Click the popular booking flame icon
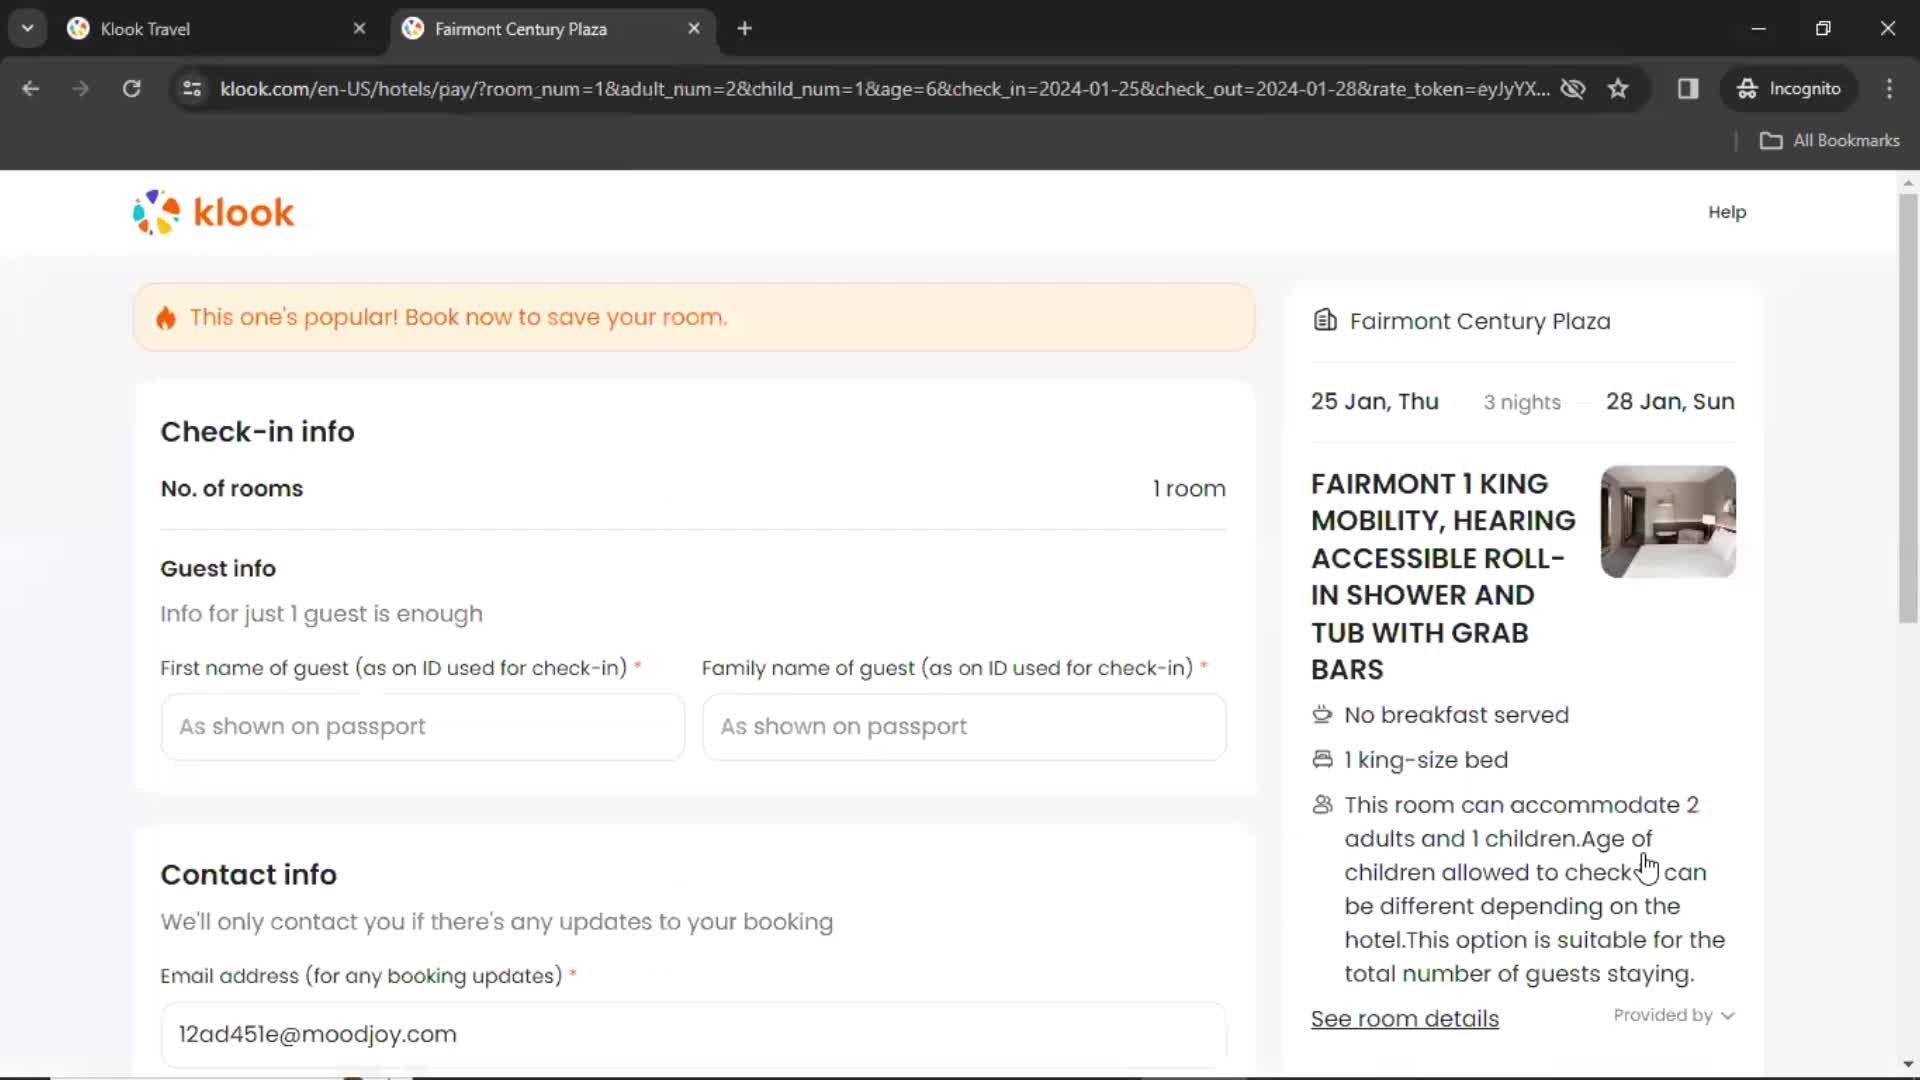1920x1080 pixels. tap(165, 316)
